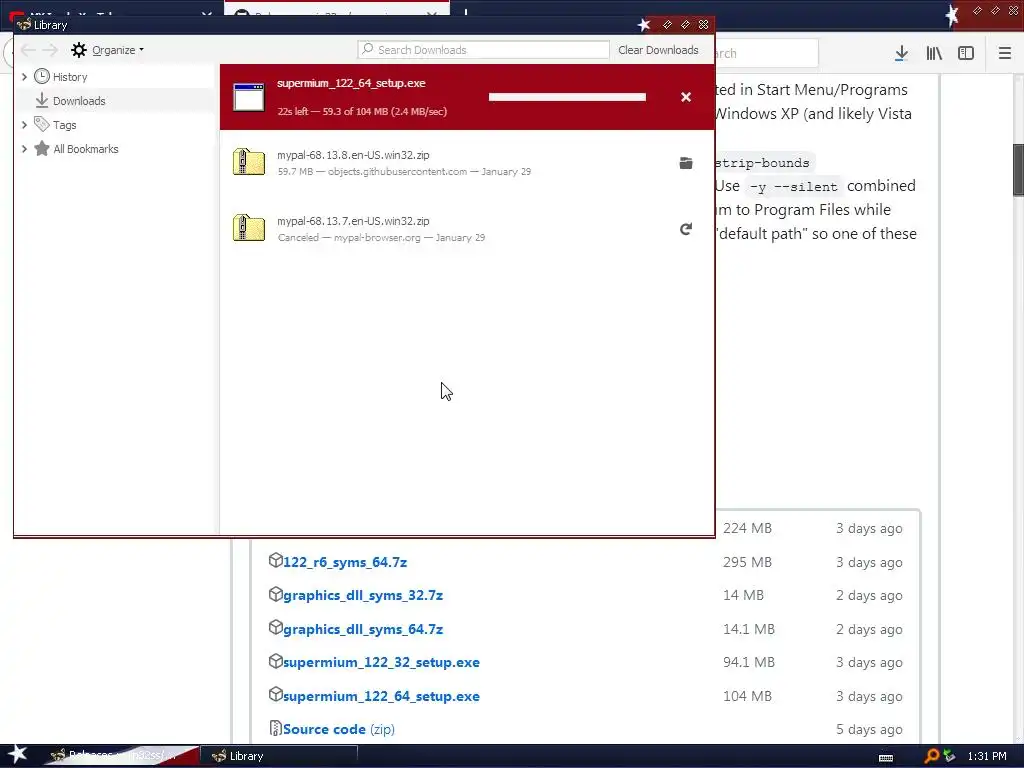
Task: Expand the All Bookmarks tree node
Action: pyautogui.click(x=24, y=148)
